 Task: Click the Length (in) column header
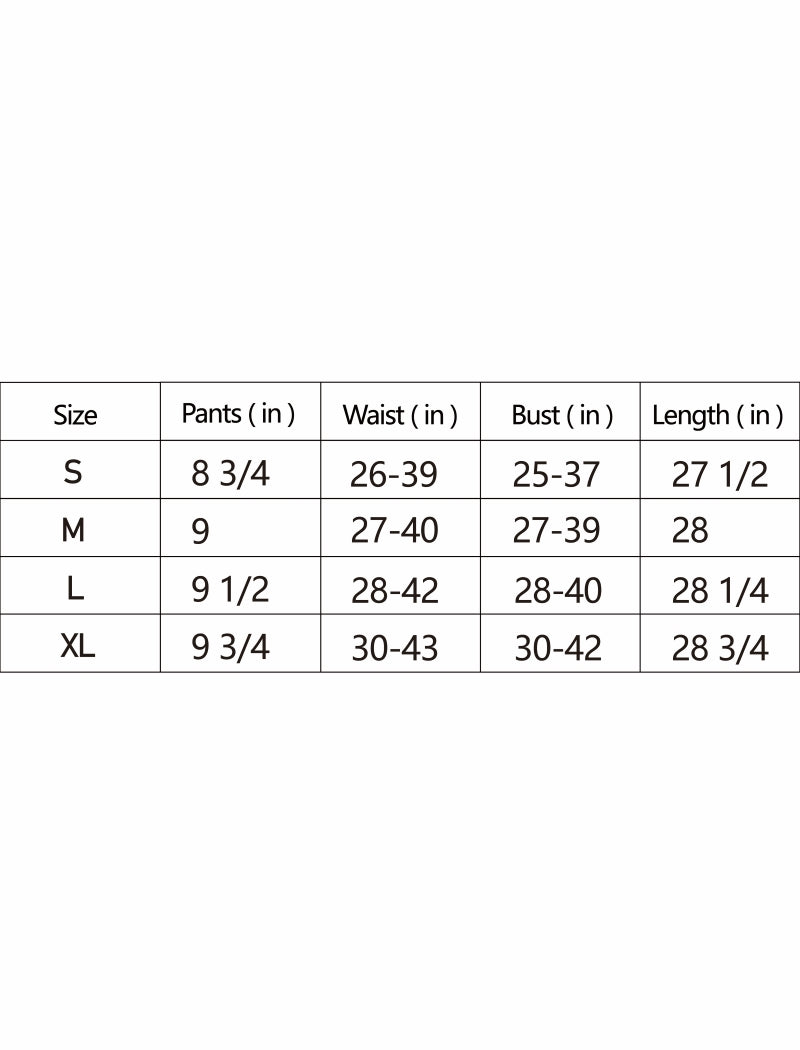pyautogui.click(x=717, y=415)
